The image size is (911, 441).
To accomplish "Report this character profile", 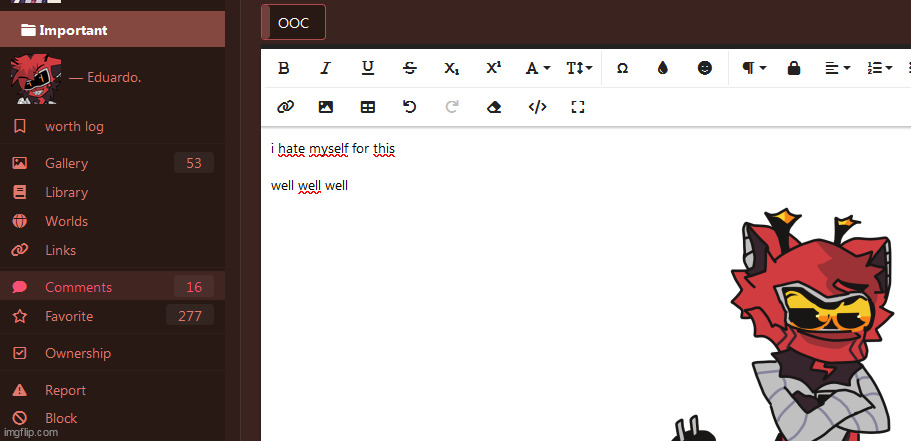I will [65, 390].
